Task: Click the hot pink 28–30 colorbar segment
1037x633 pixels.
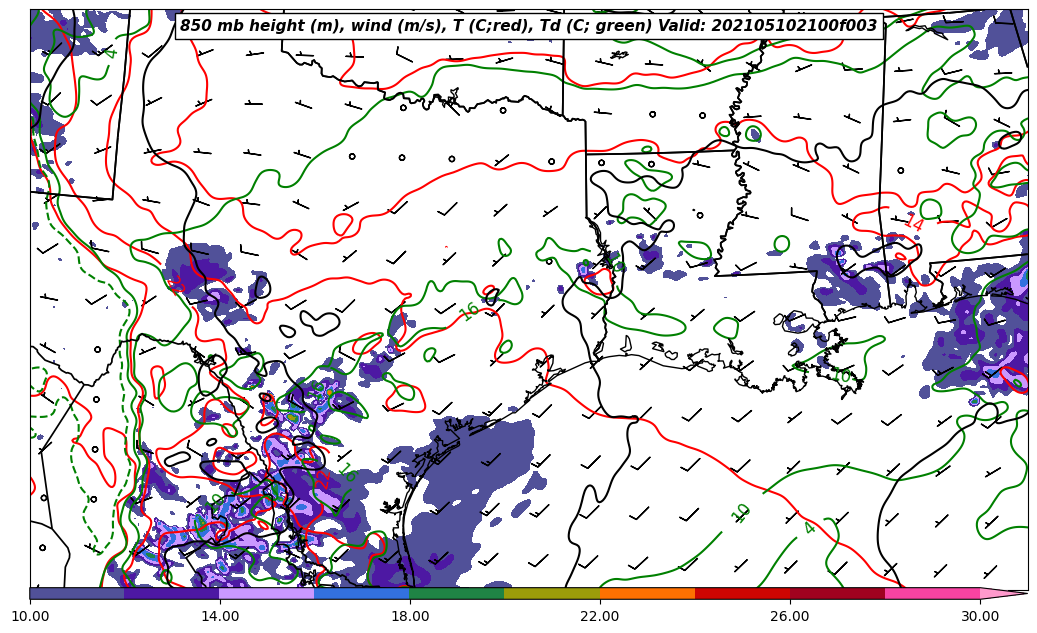Action: tap(931, 593)
